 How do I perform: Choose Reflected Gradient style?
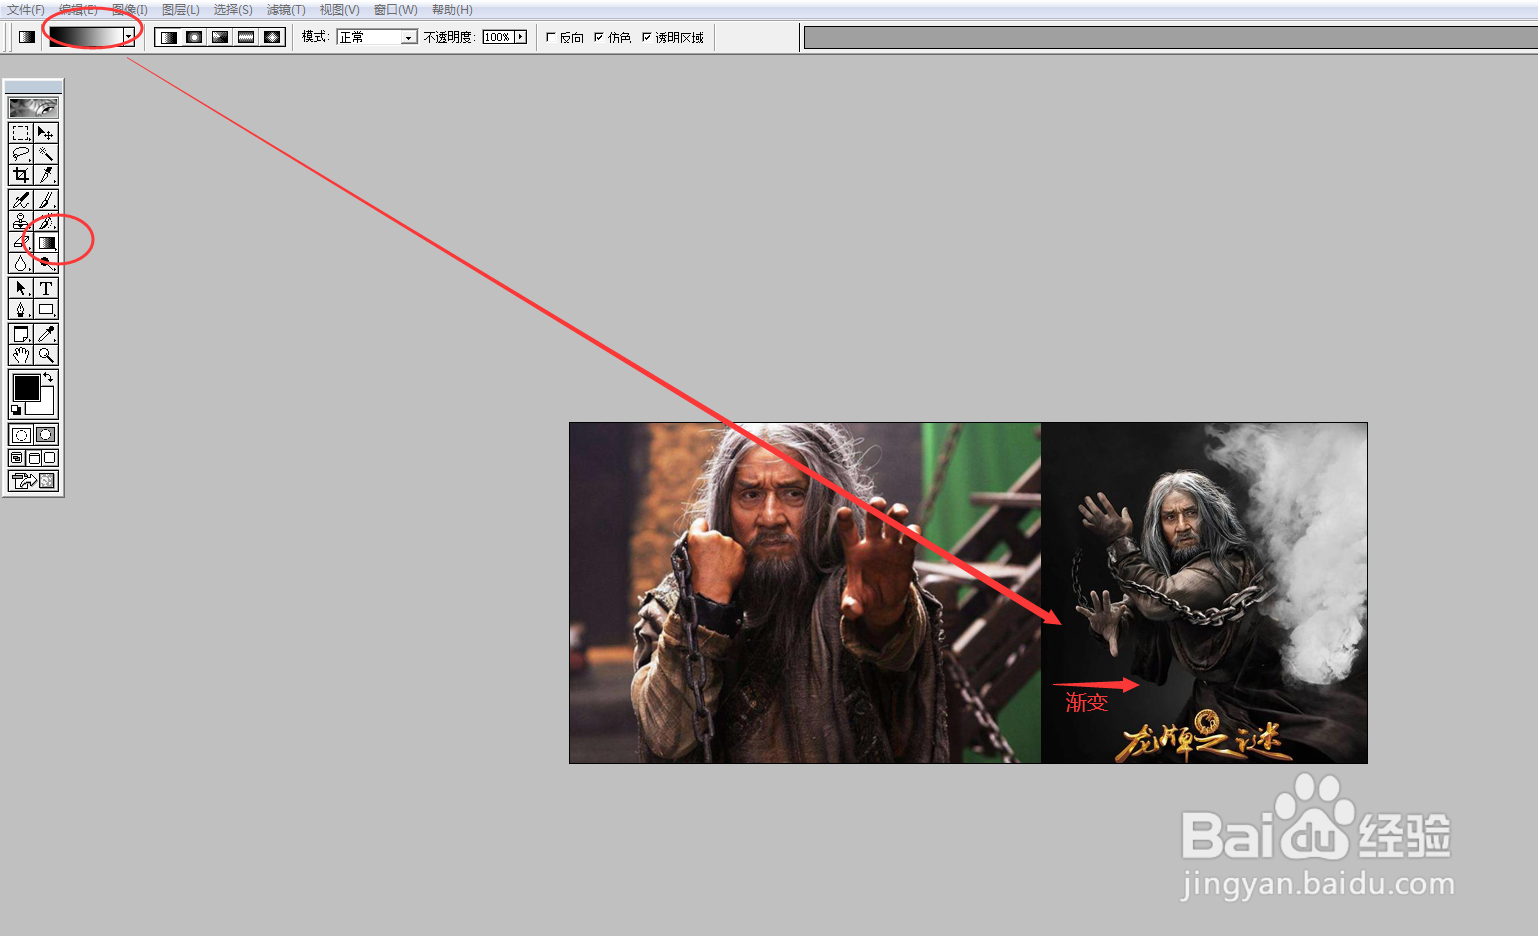click(247, 37)
